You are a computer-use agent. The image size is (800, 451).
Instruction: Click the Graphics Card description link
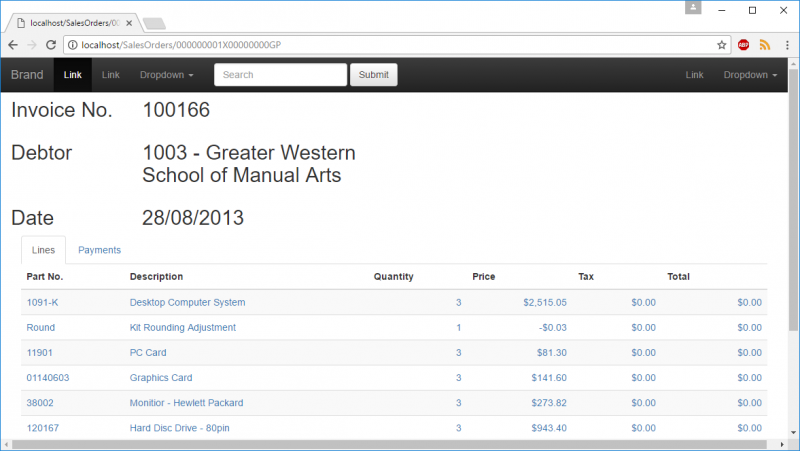[162, 378]
